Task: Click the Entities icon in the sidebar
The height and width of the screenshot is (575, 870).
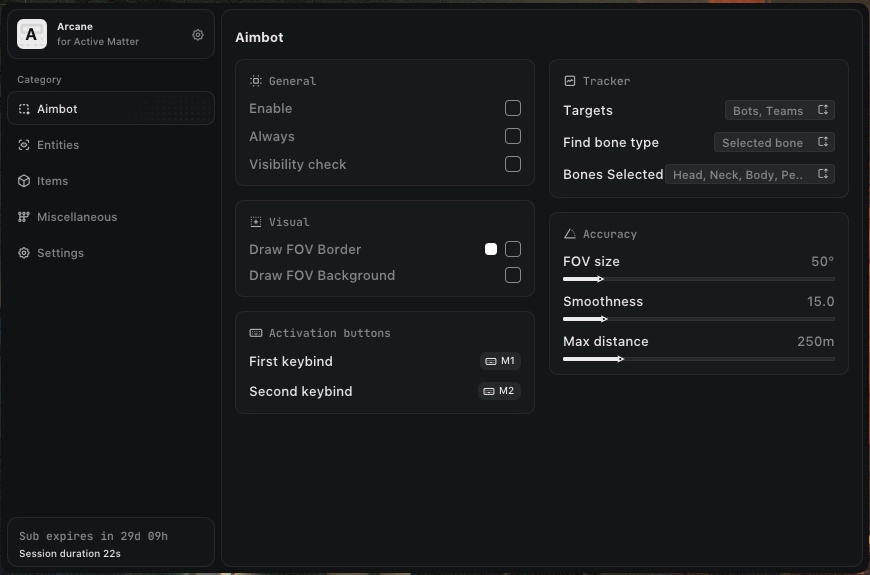Action: tap(24, 145)
